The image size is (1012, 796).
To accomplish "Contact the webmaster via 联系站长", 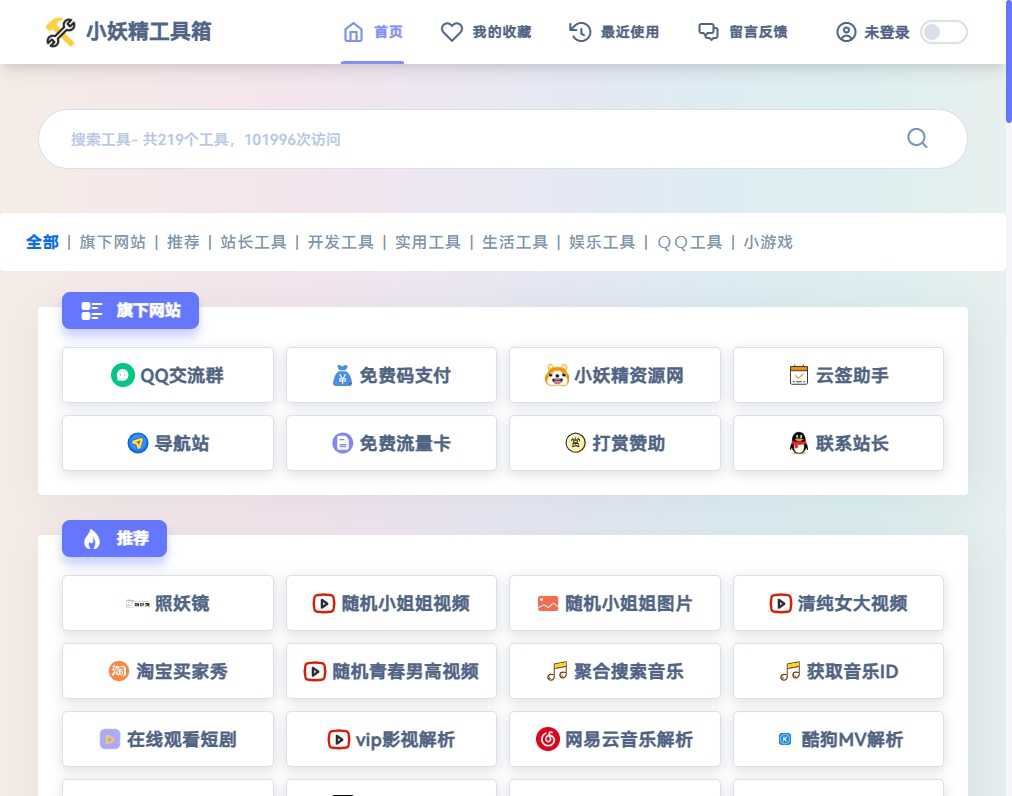I will point(838,443).
